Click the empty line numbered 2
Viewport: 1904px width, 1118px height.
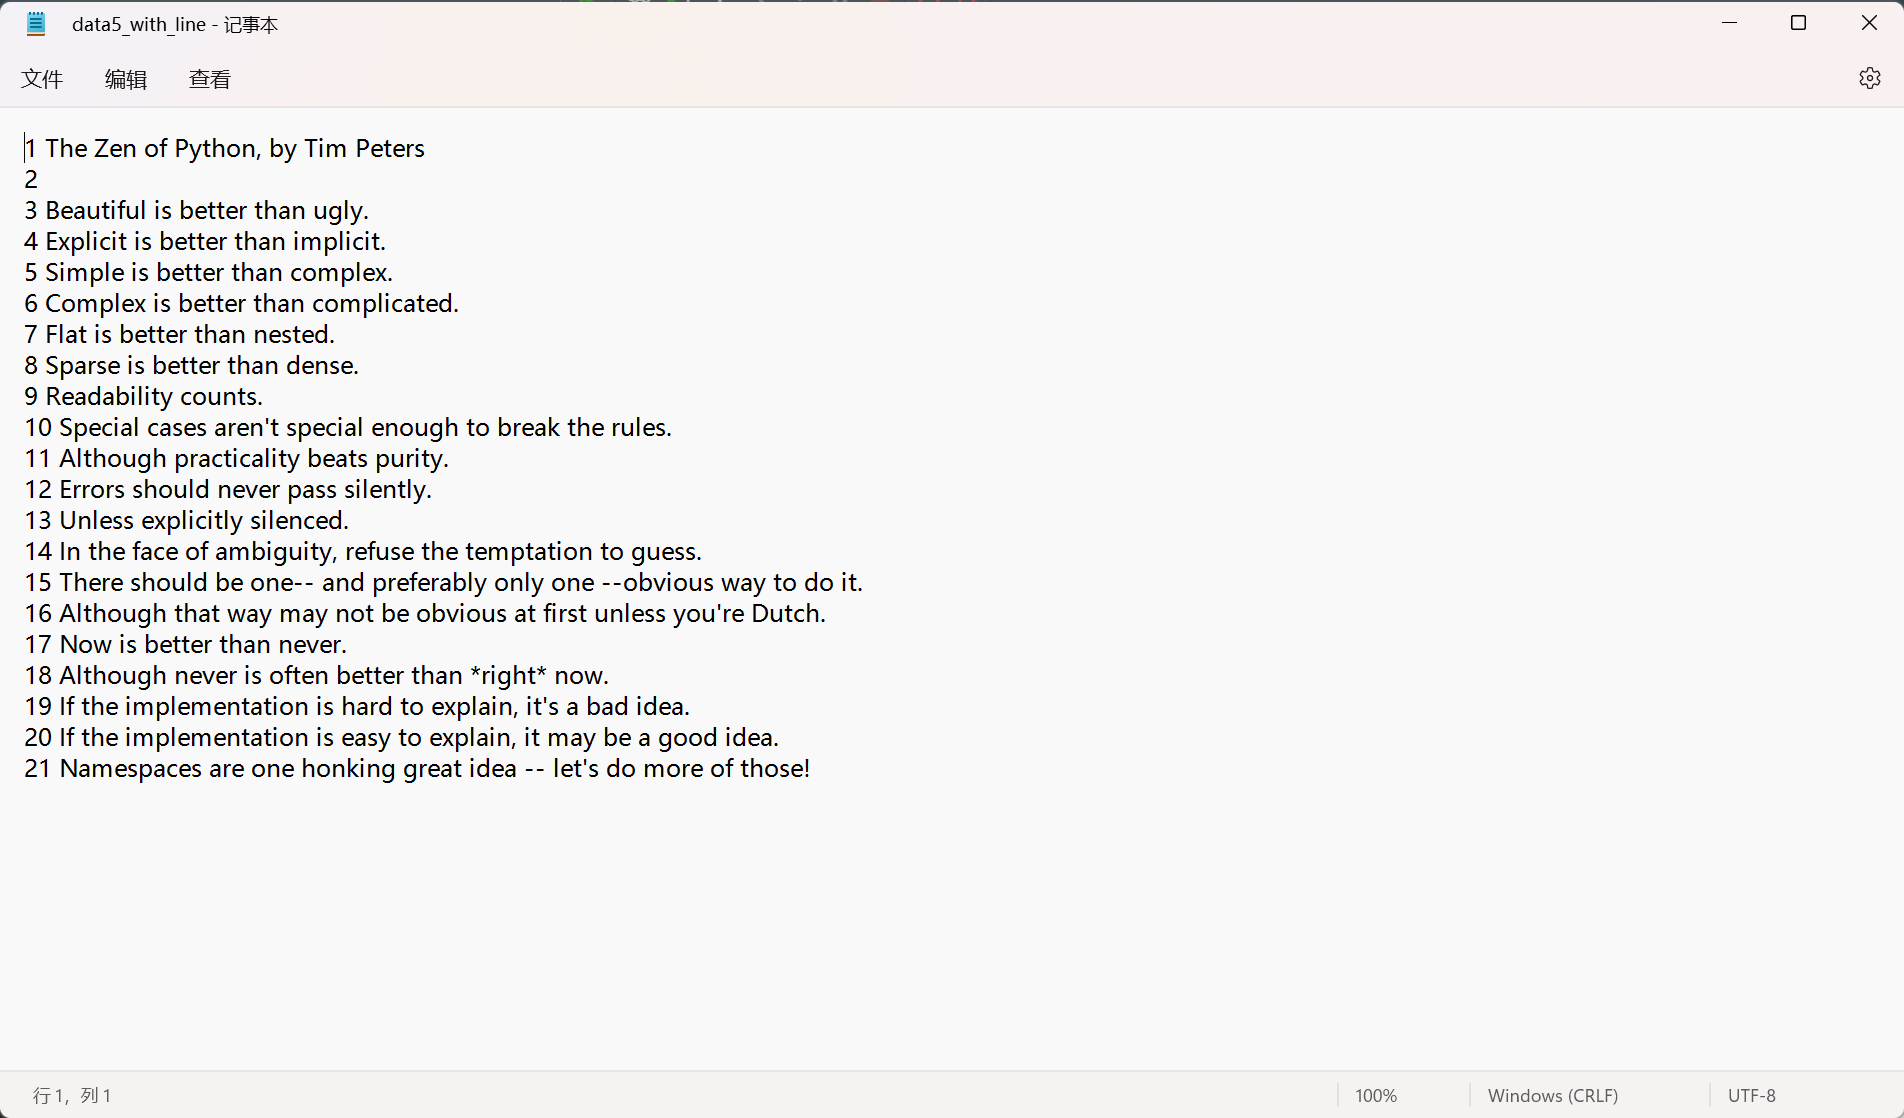(31, 180)
